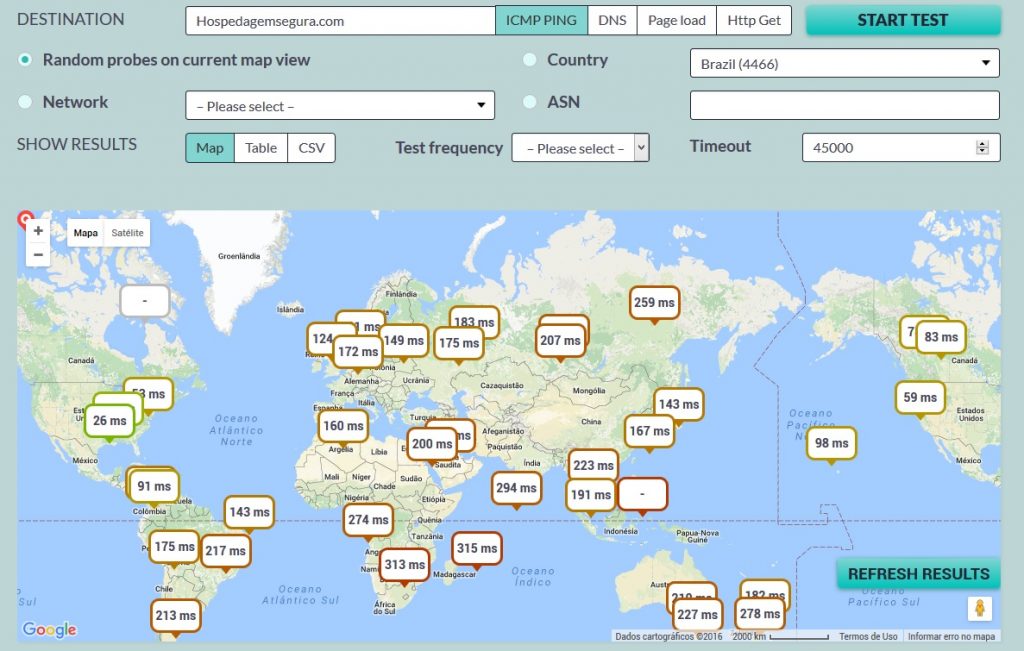Click the 26 ms probe marker

(x=110, y=421)
